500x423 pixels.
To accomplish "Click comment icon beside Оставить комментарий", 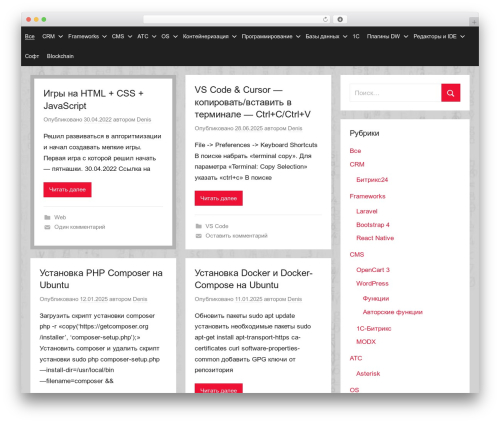I will click(199, 236).
